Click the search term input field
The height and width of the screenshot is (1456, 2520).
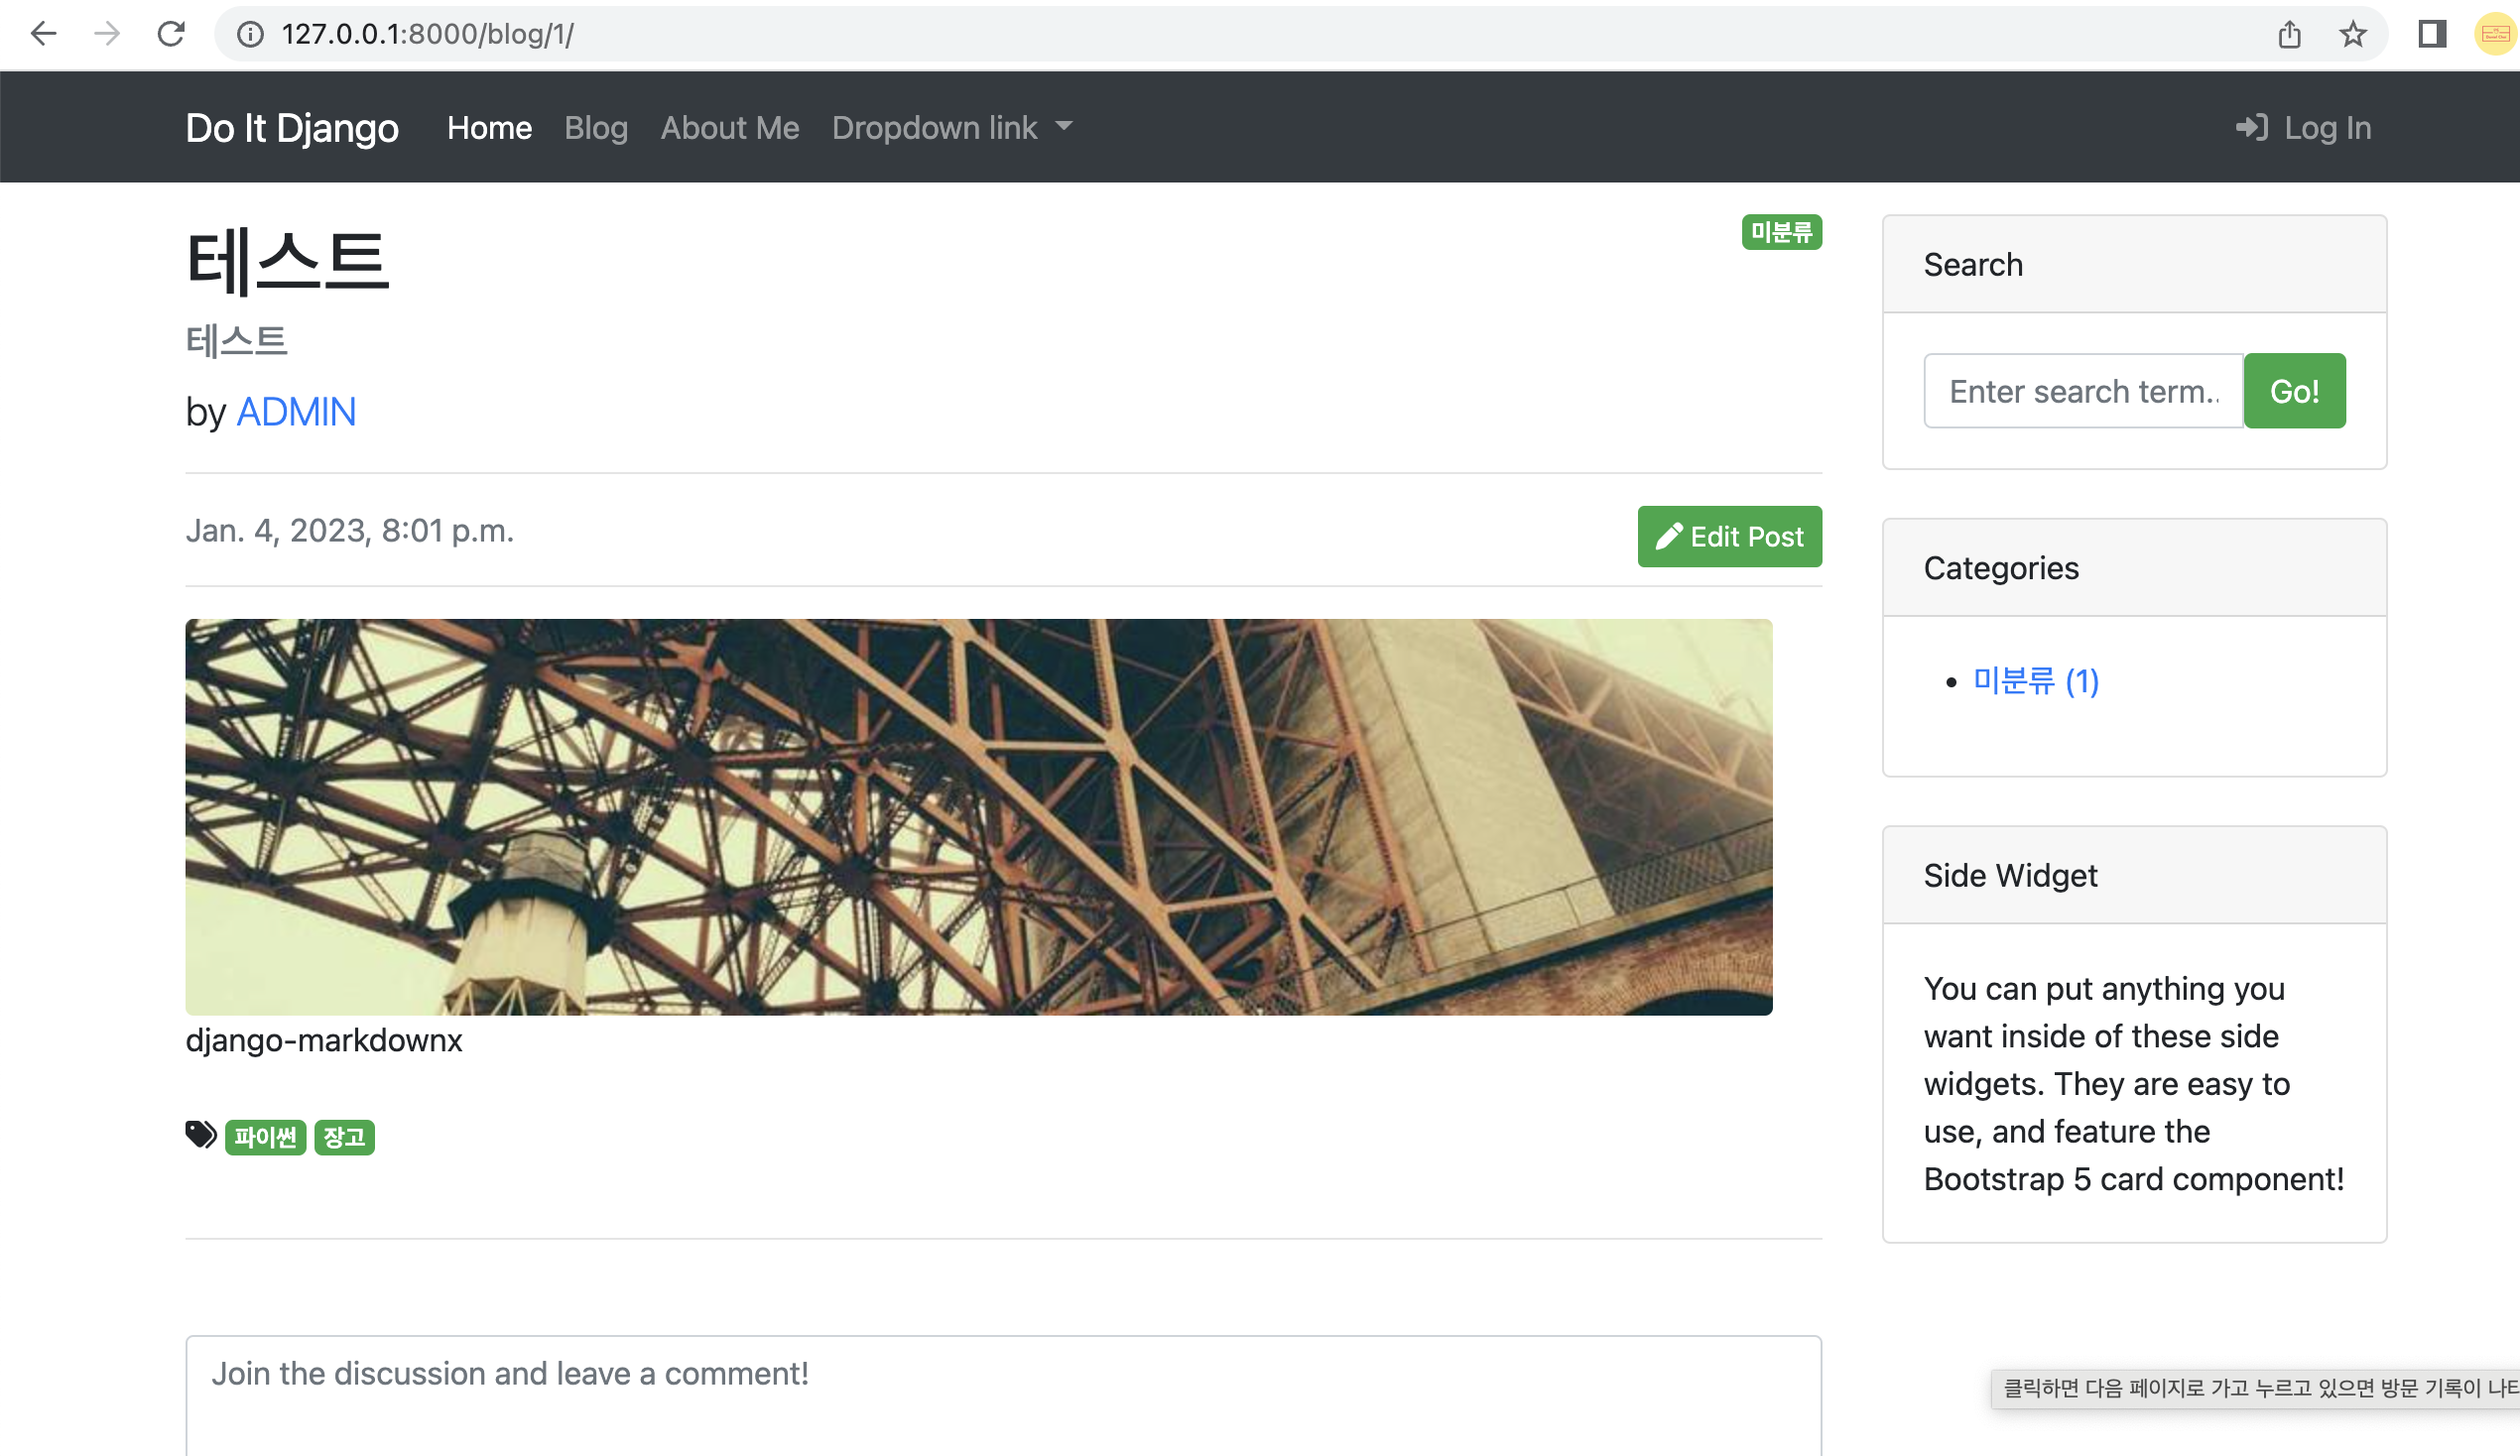click(2083, 391)
